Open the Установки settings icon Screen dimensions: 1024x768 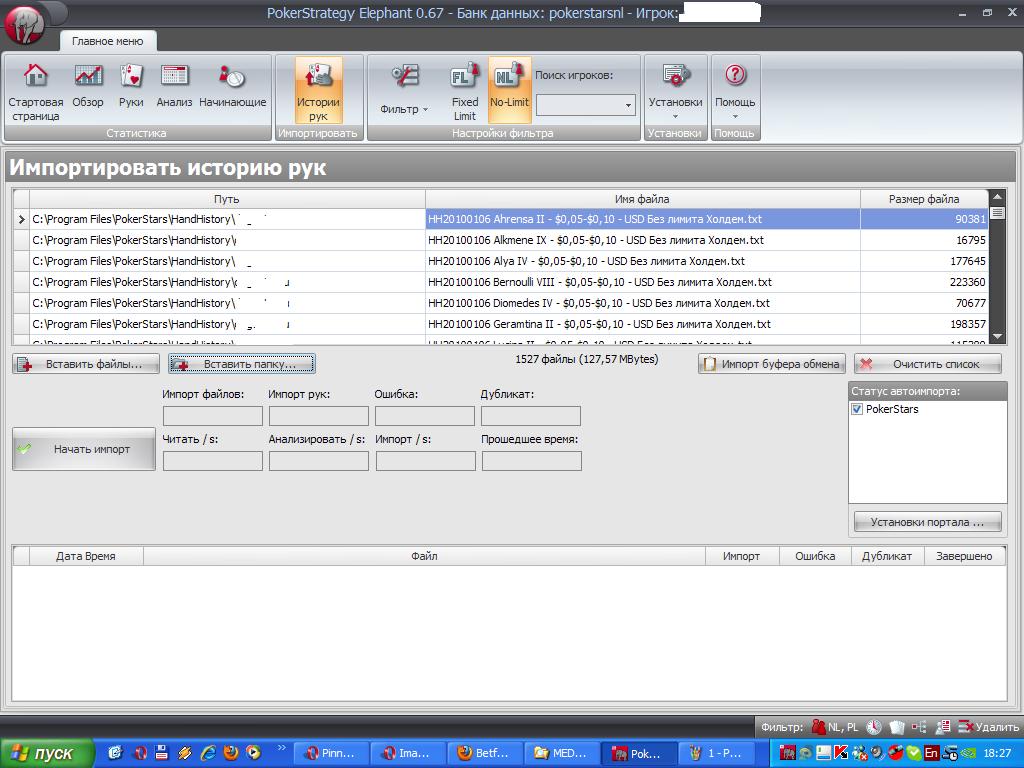(x=675, y=75)
